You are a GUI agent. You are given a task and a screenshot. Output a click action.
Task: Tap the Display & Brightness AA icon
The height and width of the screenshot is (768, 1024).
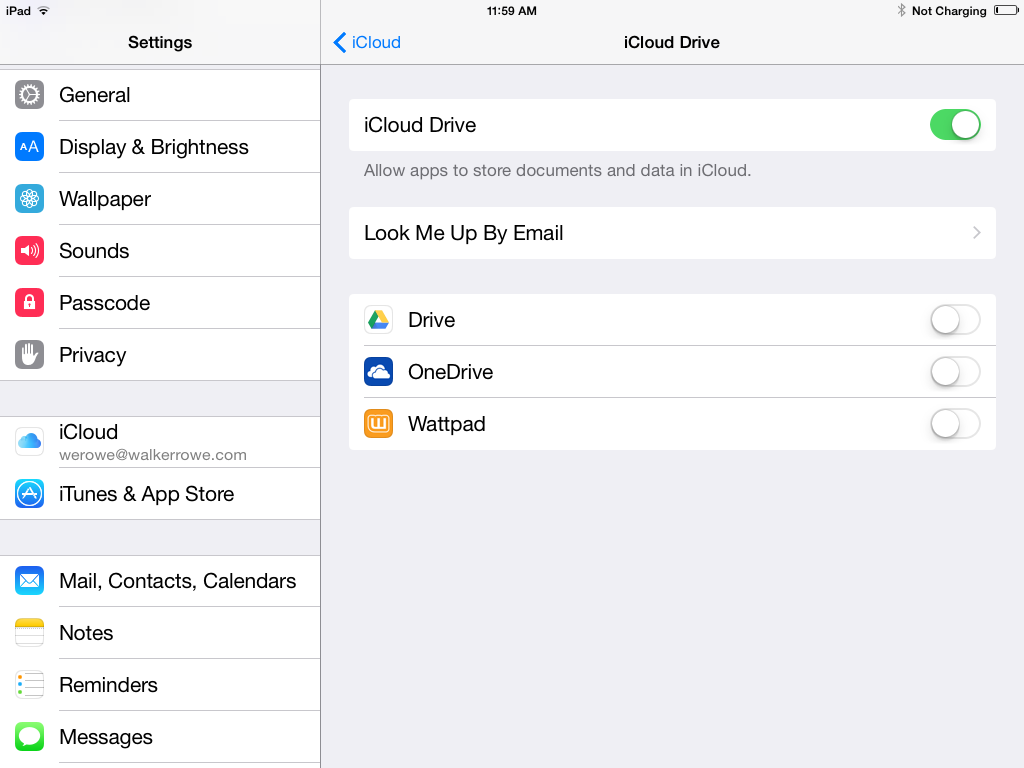[29, 147]
